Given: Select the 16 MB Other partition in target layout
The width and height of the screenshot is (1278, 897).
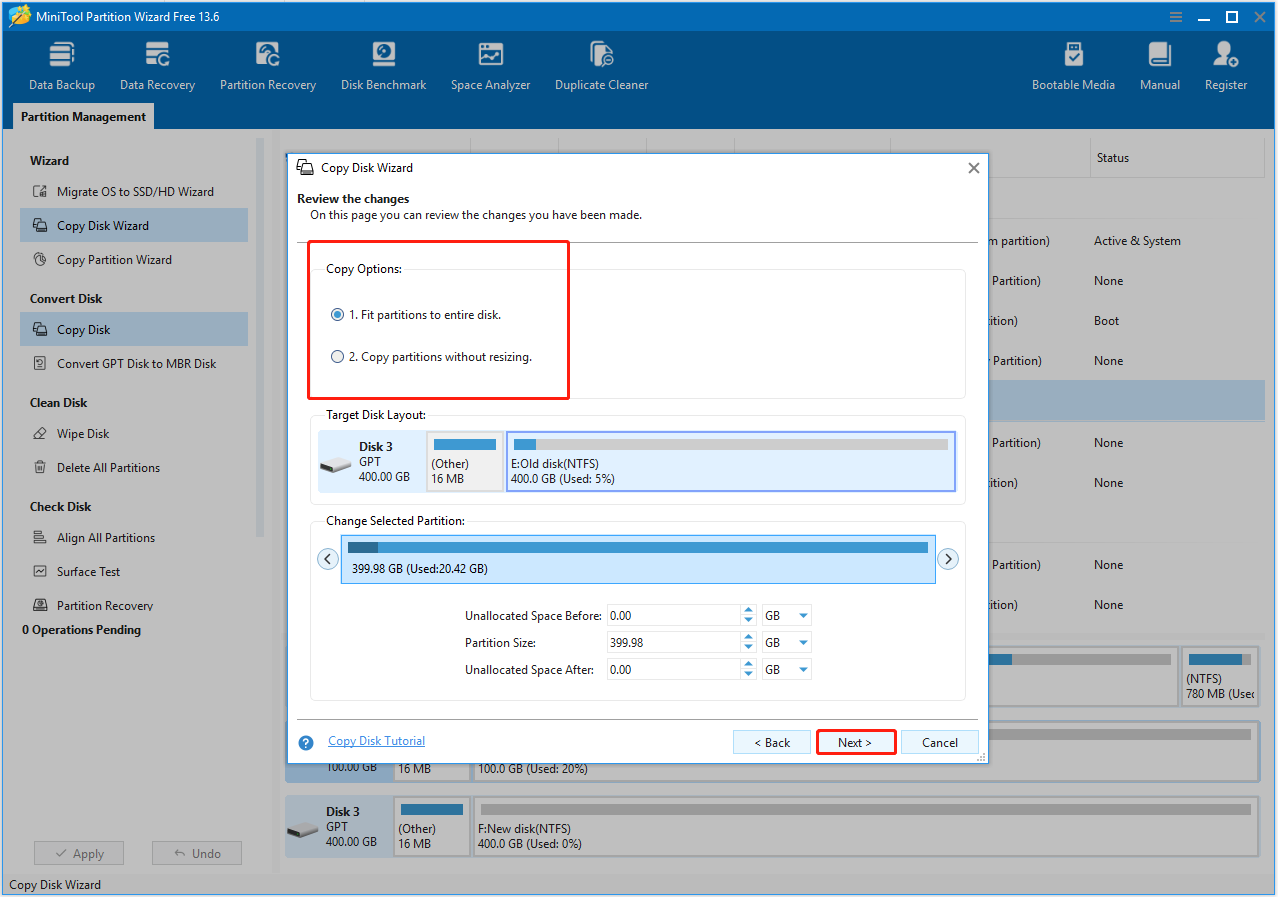Looking at the screenshot, I should 465,462.
